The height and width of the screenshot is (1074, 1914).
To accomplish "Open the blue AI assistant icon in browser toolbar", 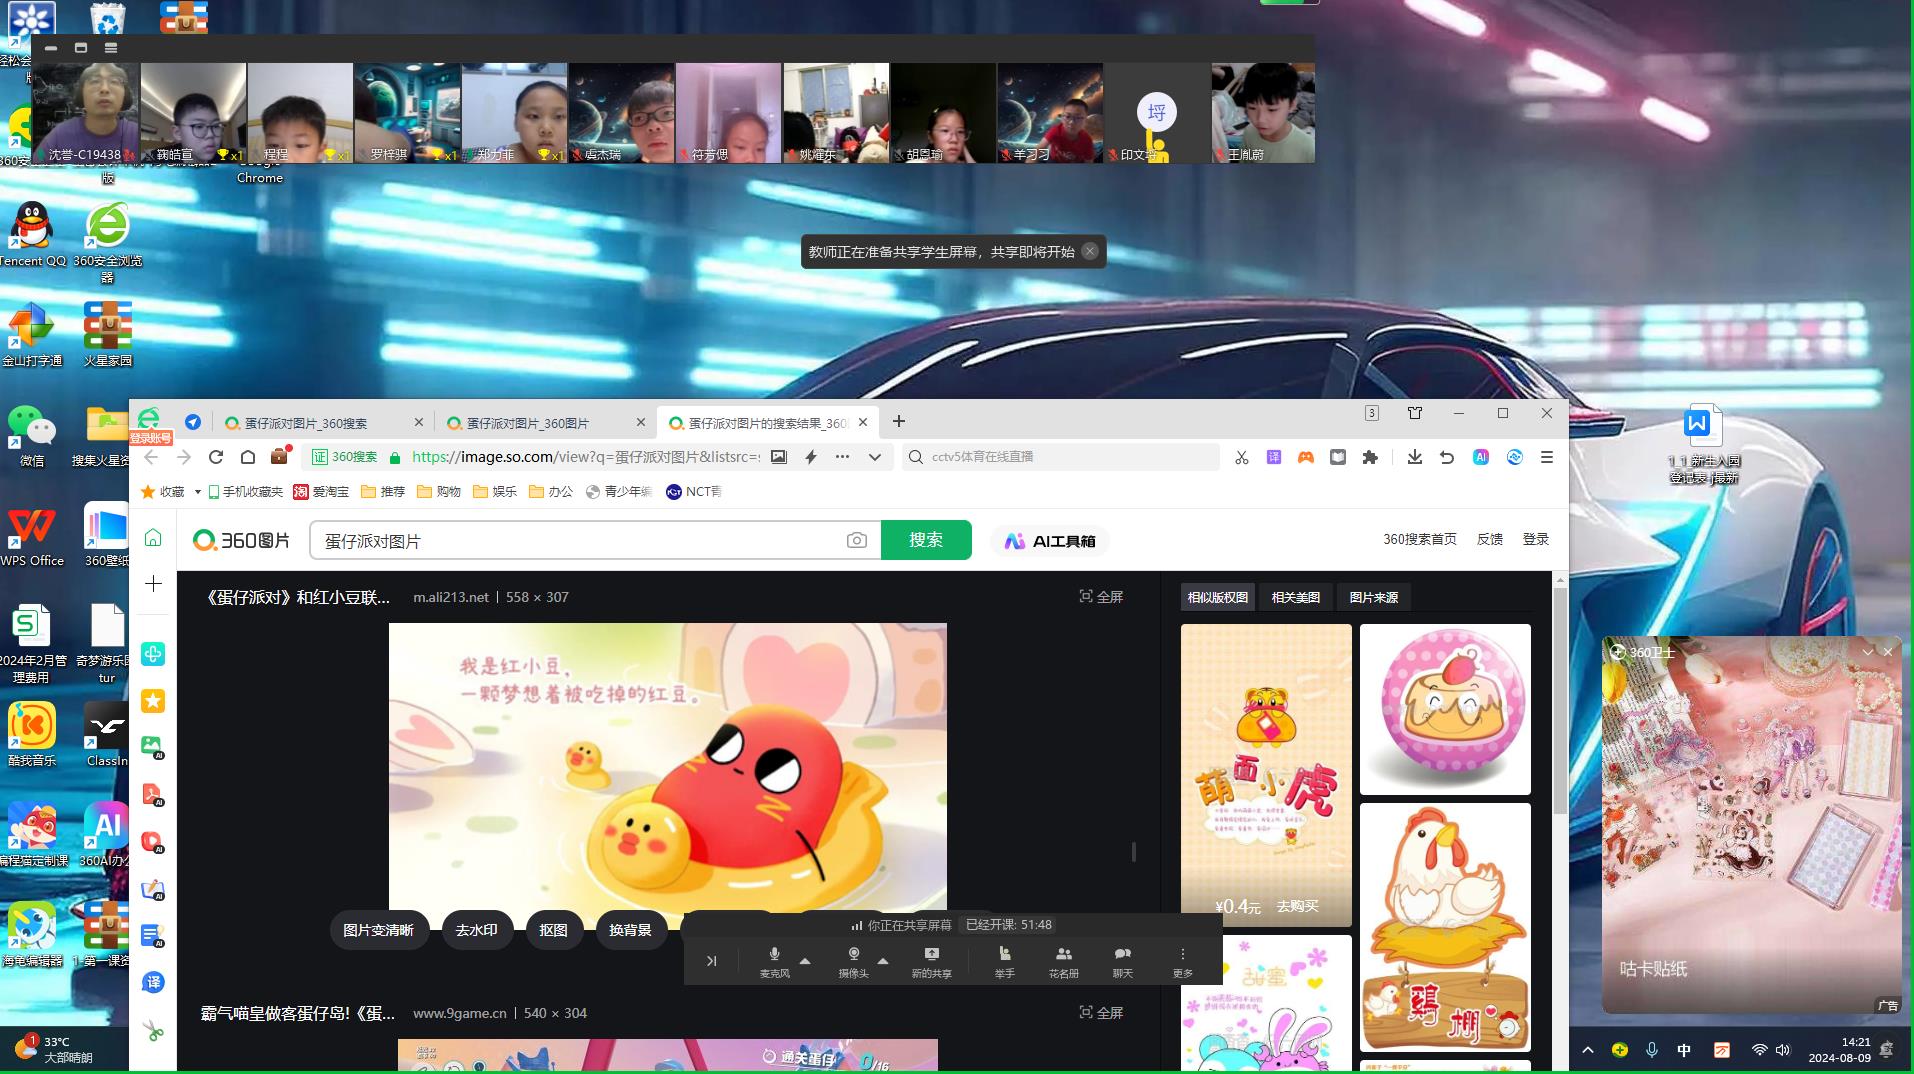I will click(x=1481, y=457).
